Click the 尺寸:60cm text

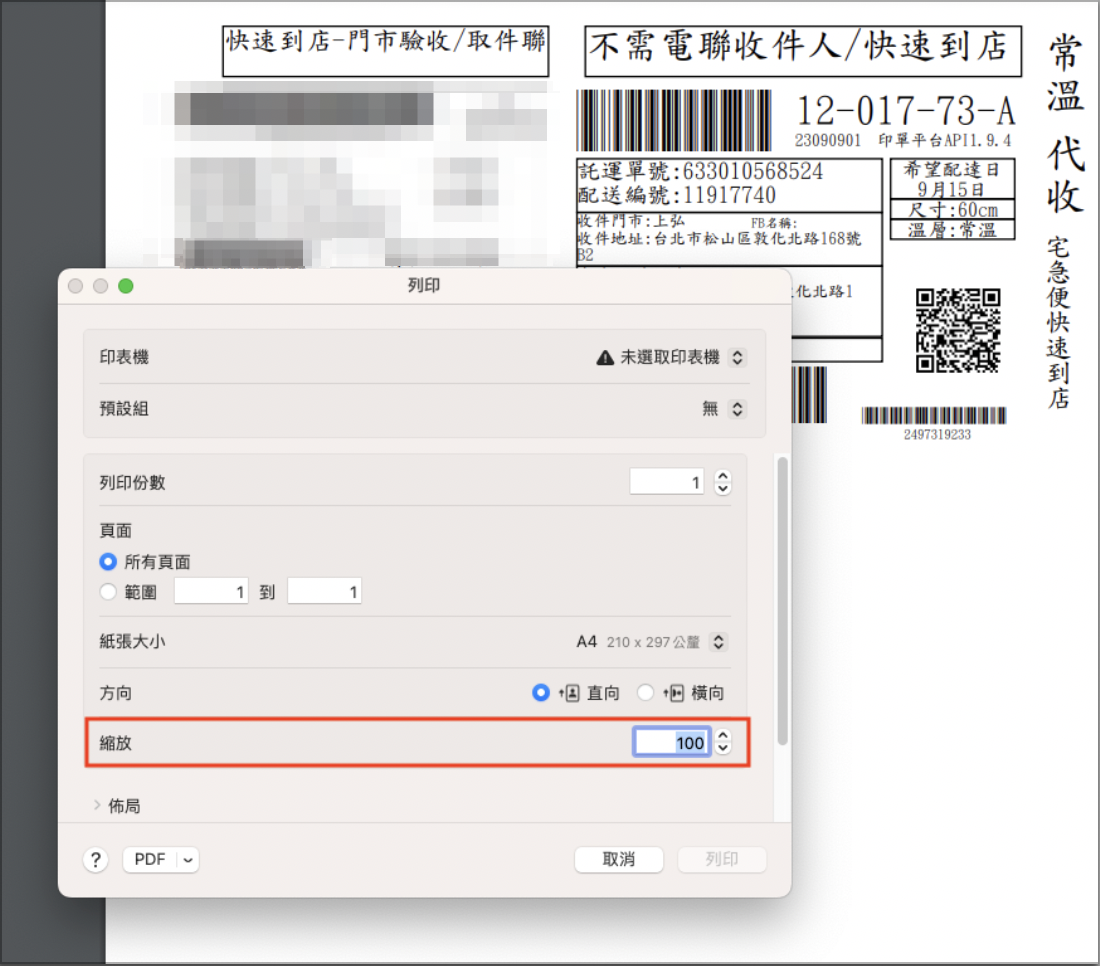click(x=953, y=210)
